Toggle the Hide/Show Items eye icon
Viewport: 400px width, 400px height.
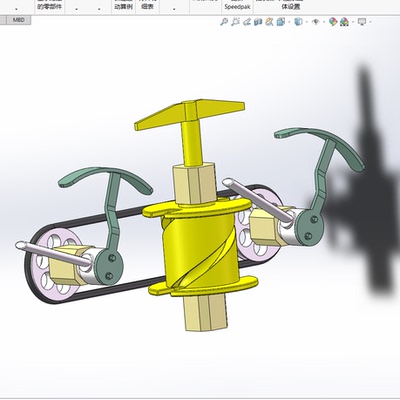click(x=315, y=22)
